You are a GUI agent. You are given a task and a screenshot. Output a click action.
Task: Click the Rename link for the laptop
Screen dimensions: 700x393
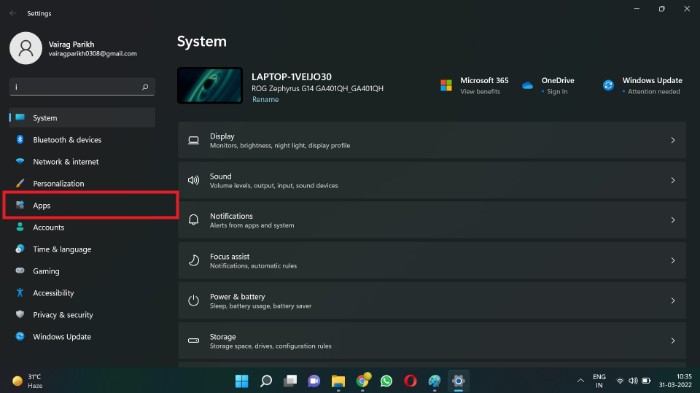(265, 100)
